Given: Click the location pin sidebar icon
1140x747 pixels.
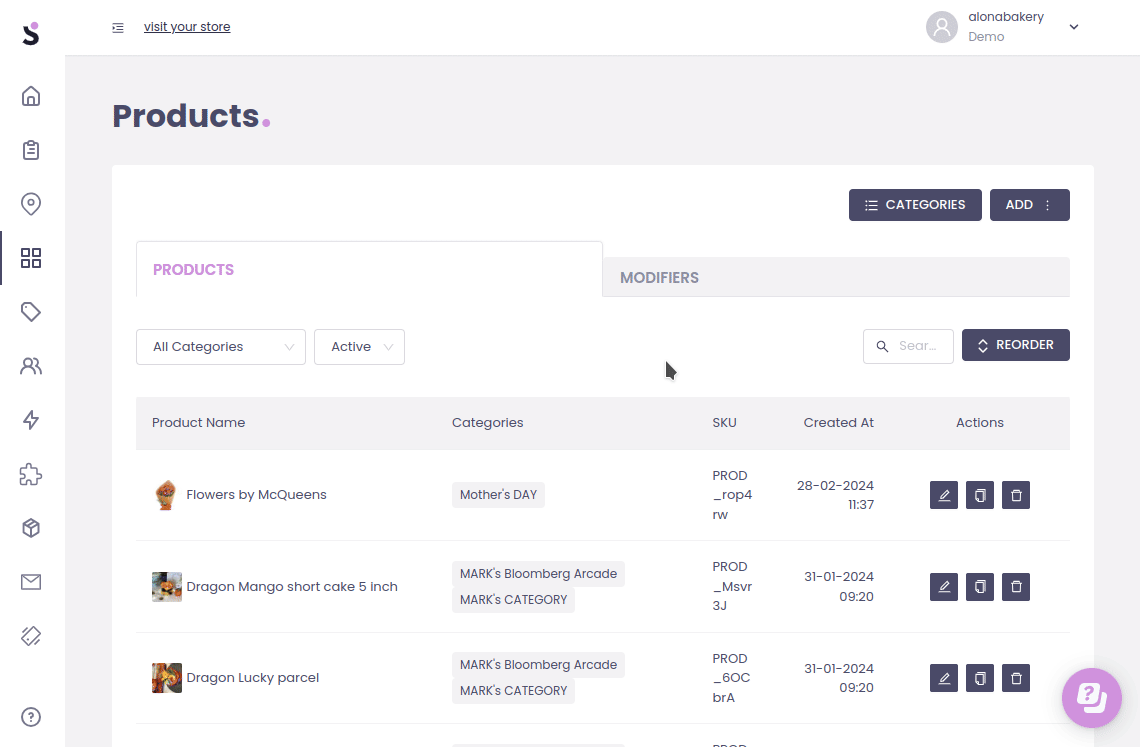Looking at the screenshot, I should pos(31,204).
